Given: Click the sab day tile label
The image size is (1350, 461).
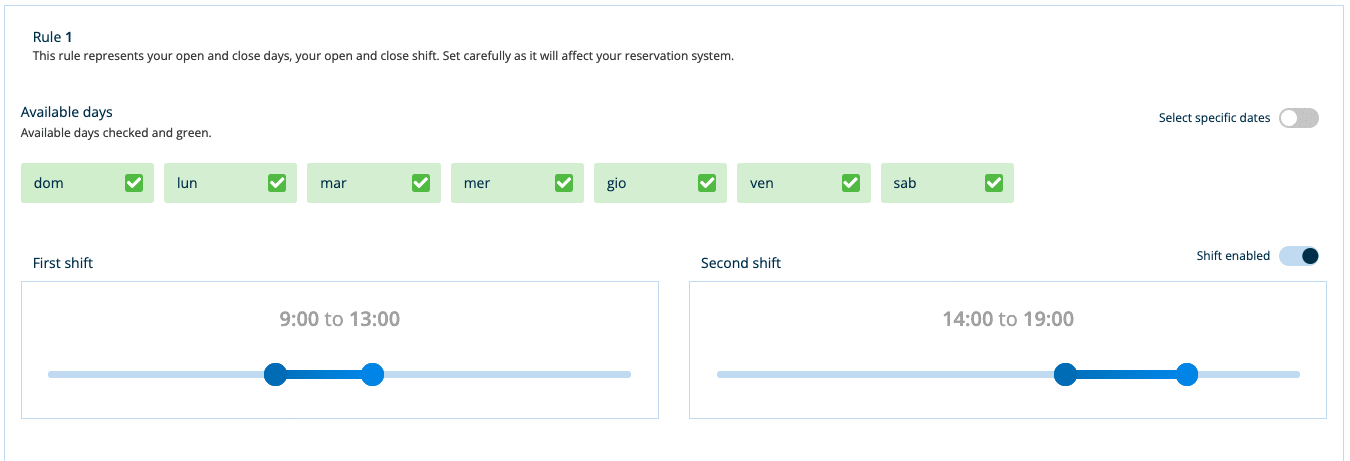Looking at the screenshot, I should (905, 183).
